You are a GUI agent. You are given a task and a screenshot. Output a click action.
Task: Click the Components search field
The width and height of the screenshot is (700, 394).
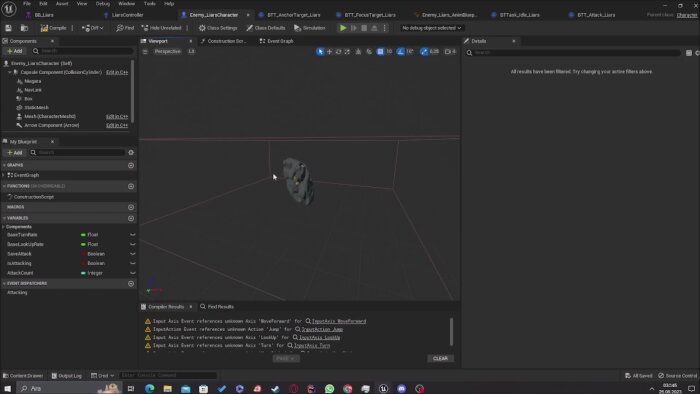click(x=83, y=51)
